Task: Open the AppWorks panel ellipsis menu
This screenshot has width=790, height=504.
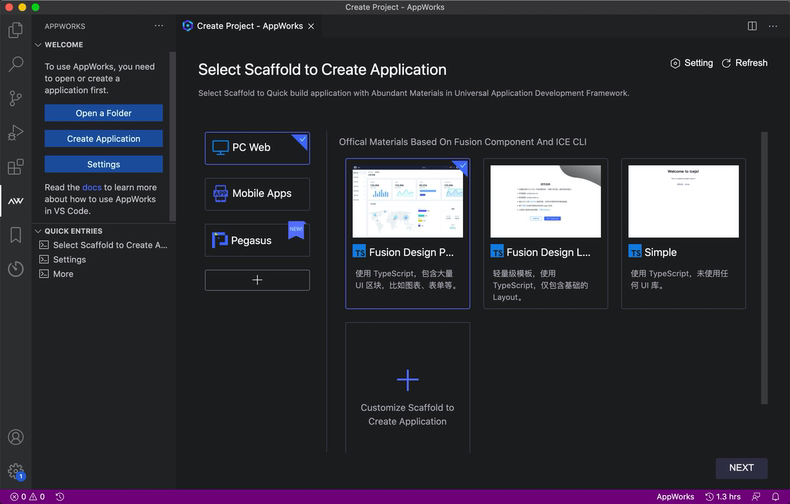Action: coord(159,26)
